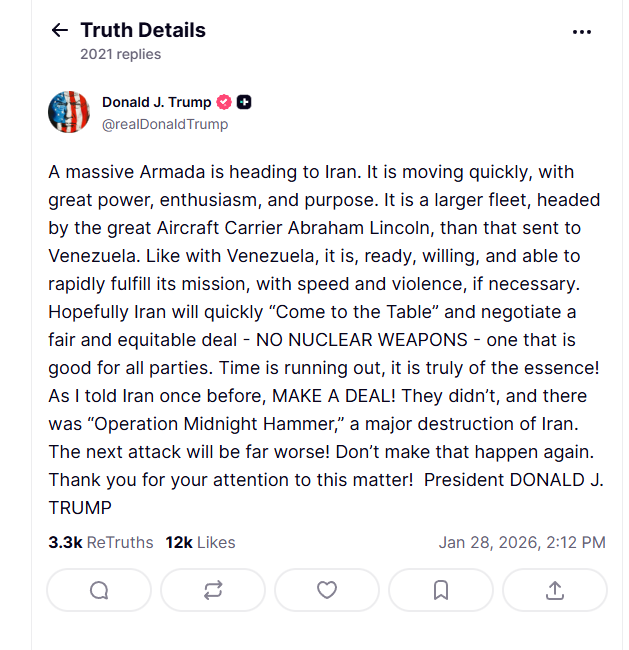This screenshot has width=629, height=650.
Task: Click the Truth Details page heading
Action: (143, 30)
